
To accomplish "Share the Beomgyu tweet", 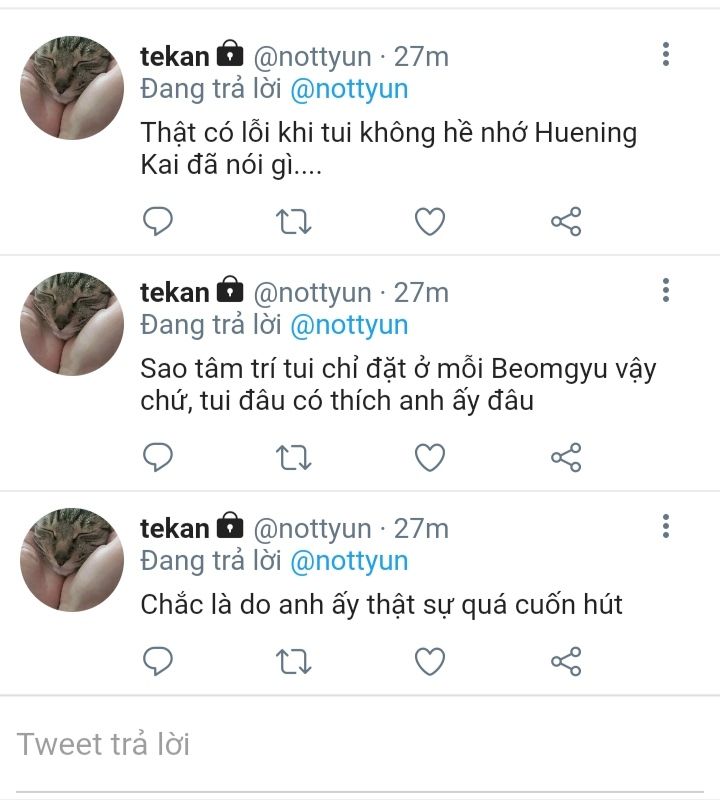I will click(566, 457).
